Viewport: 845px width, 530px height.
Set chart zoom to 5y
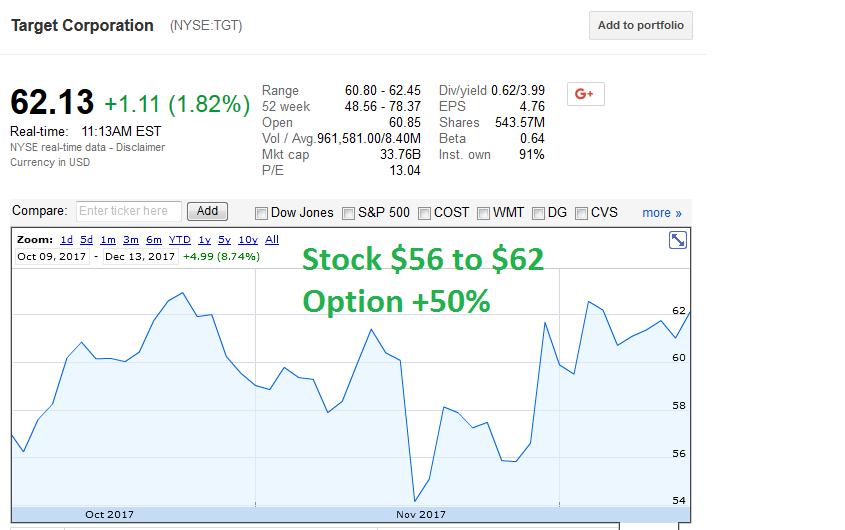point(224,240)
